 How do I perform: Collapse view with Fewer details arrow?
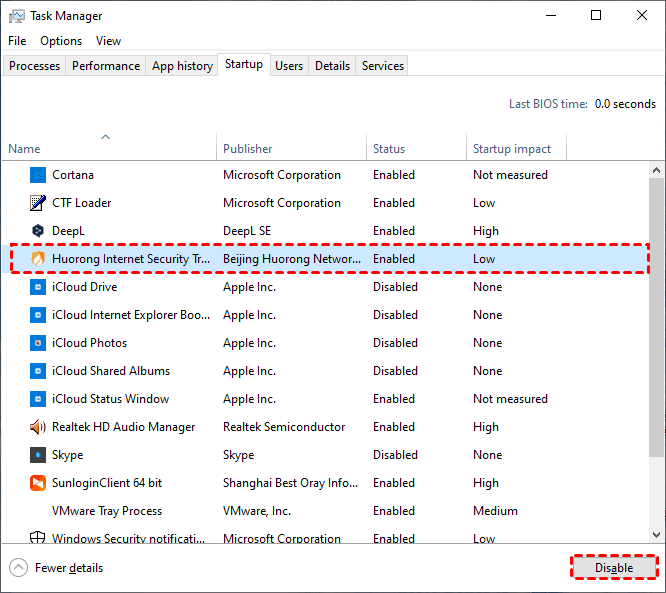(18, 568)
